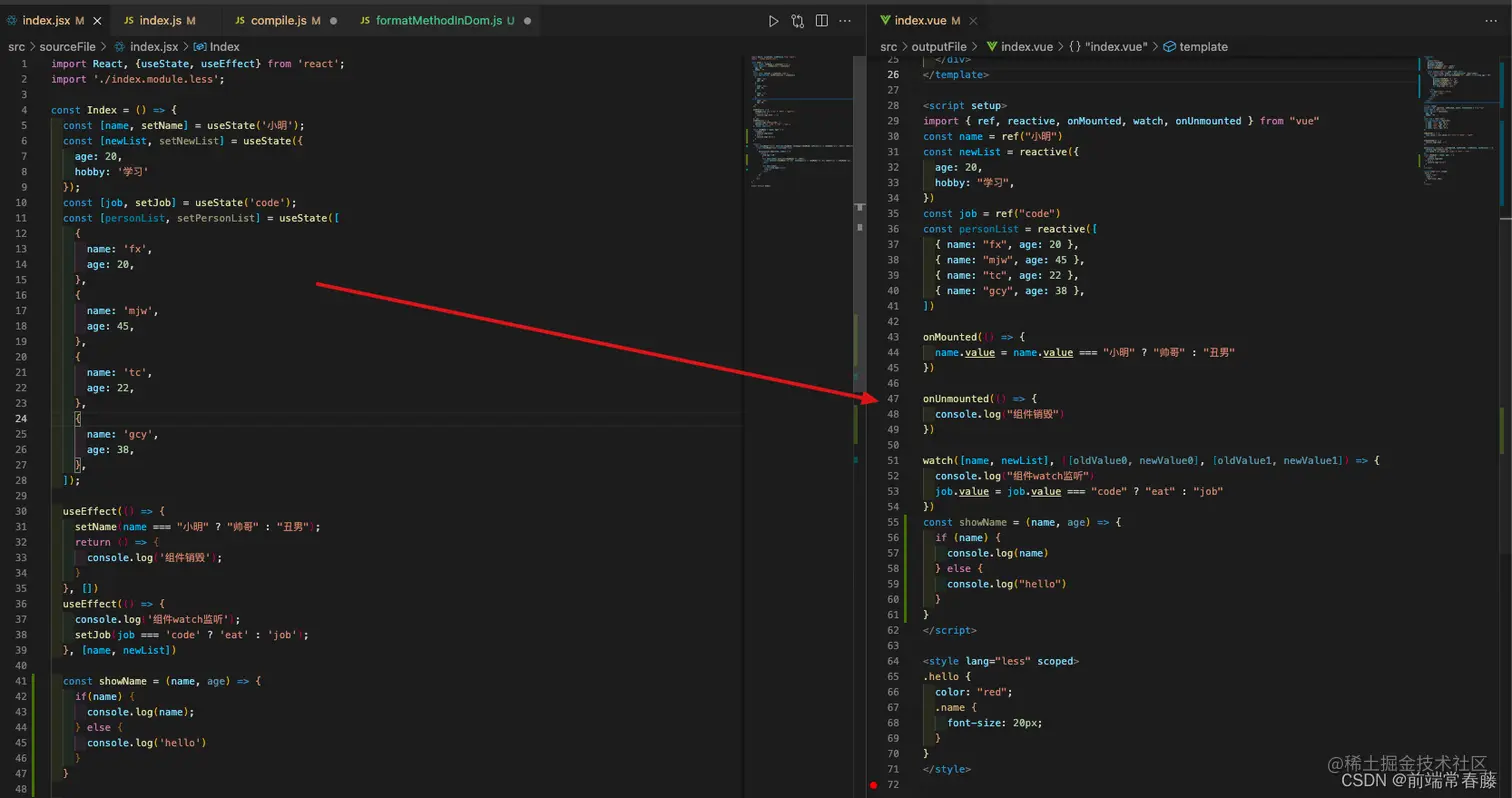Click the { name: "tc", age: 22 } line

[1010, 275]
